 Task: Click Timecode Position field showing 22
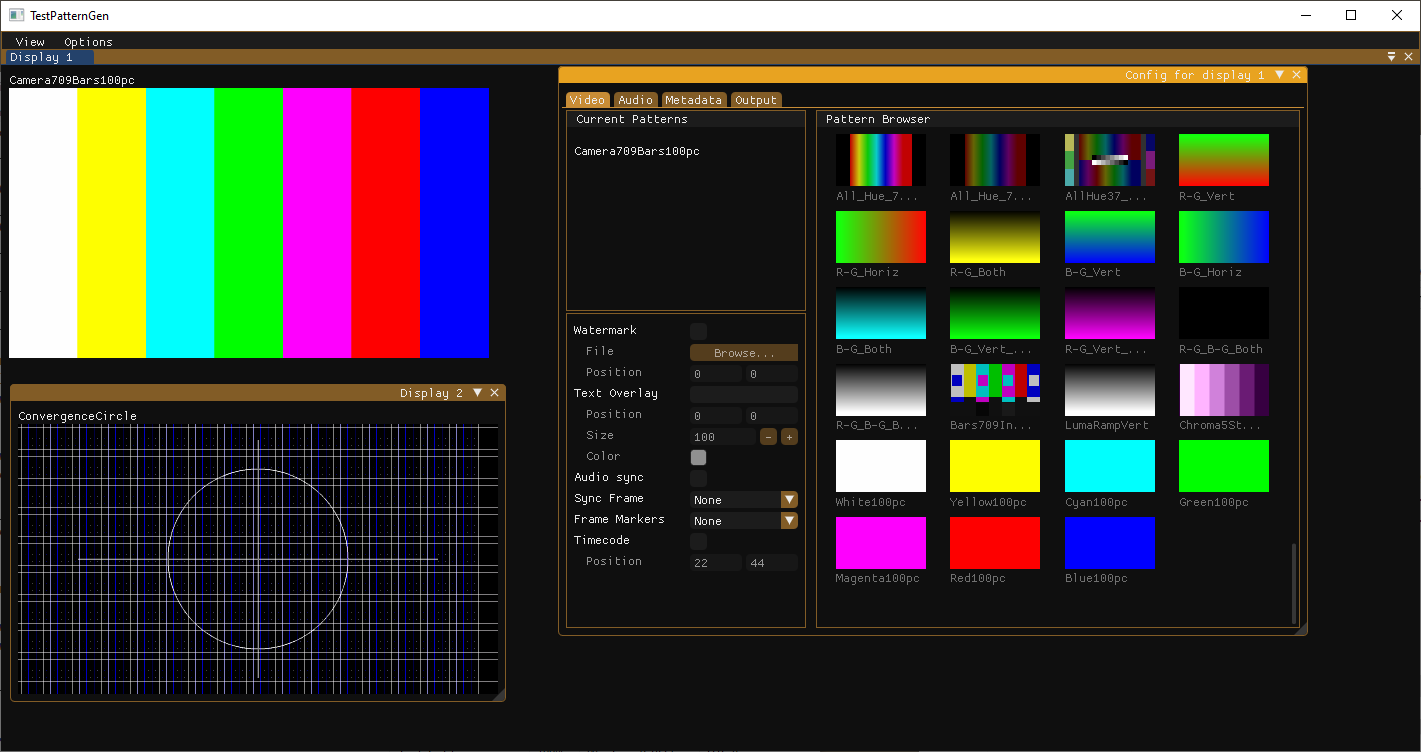[x=716, y=562]
